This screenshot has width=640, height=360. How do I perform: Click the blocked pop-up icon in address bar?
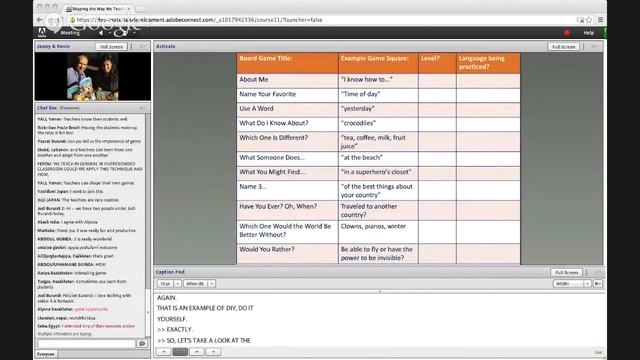point(580,20)
